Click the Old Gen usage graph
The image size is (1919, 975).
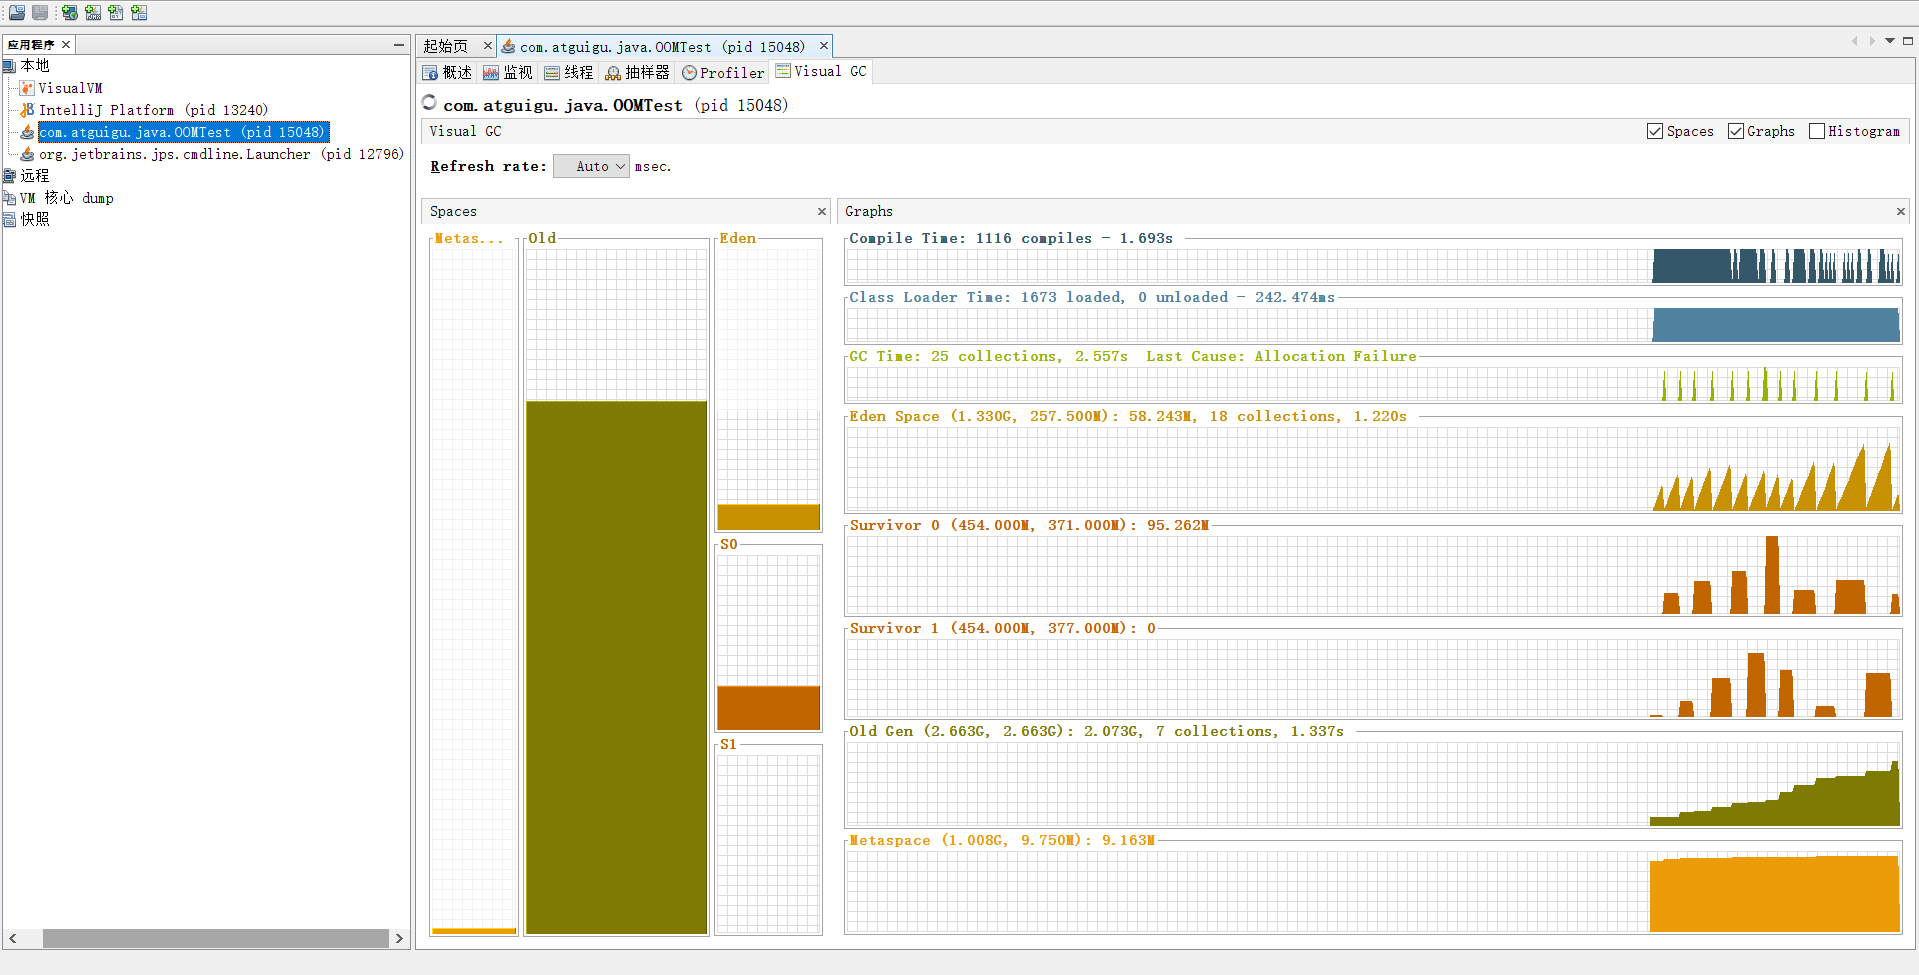tap(1373, 784)
